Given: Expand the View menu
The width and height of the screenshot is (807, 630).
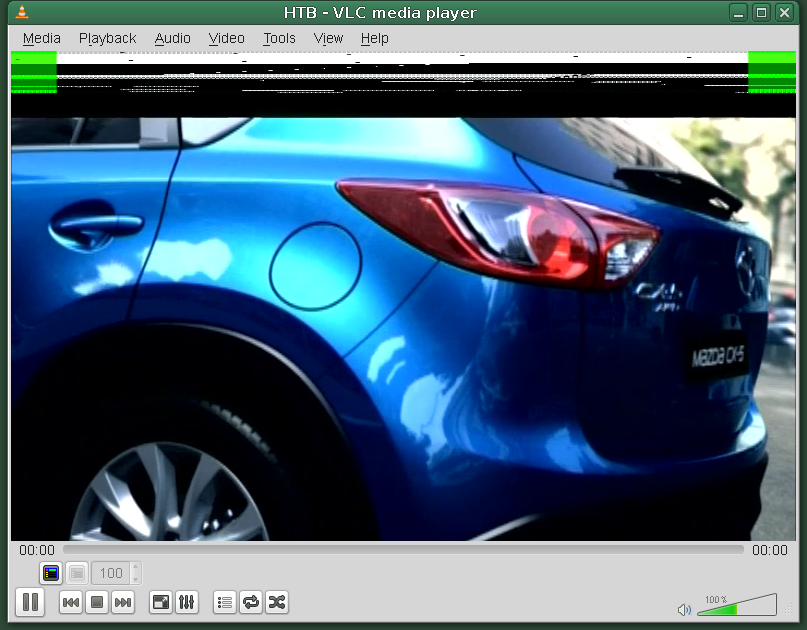Looking at the screenshot, I should coord(328,38).
